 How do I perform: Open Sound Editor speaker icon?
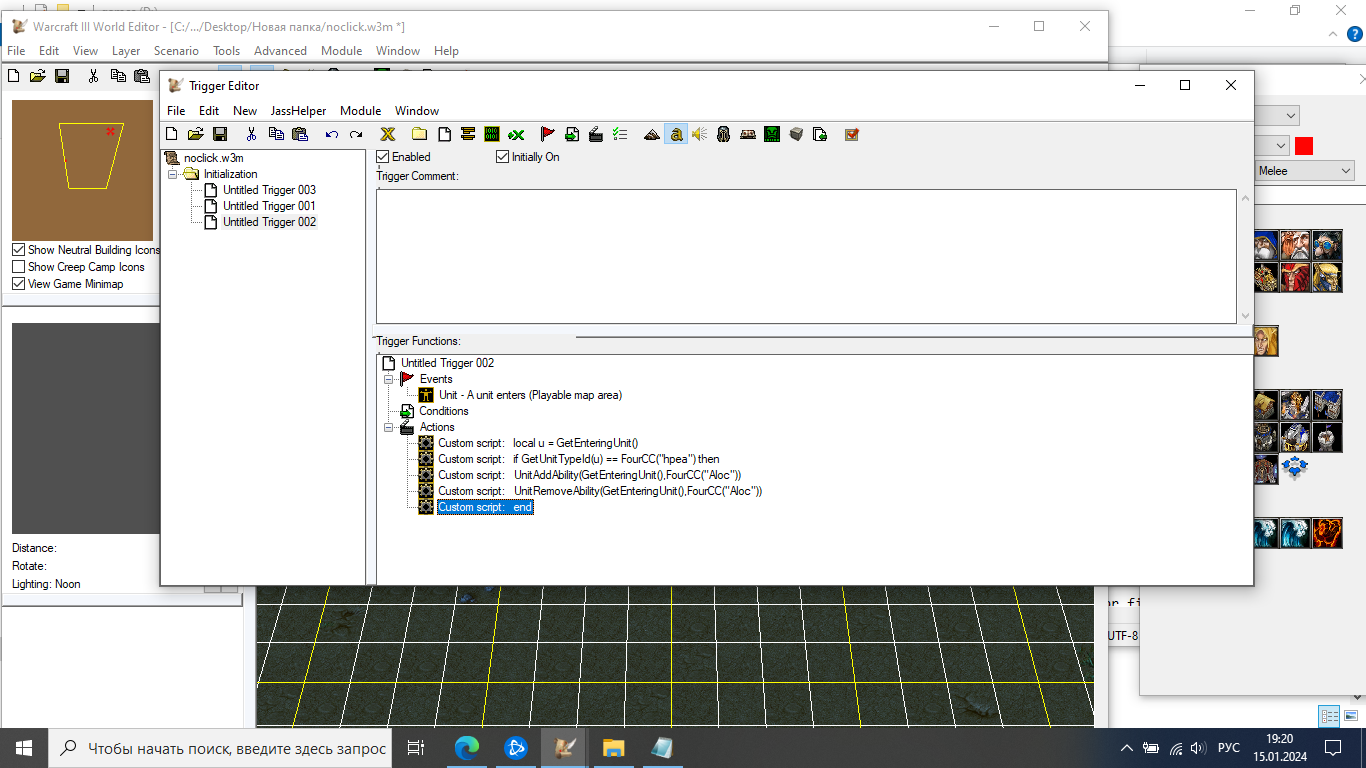(x=700, y=134)
